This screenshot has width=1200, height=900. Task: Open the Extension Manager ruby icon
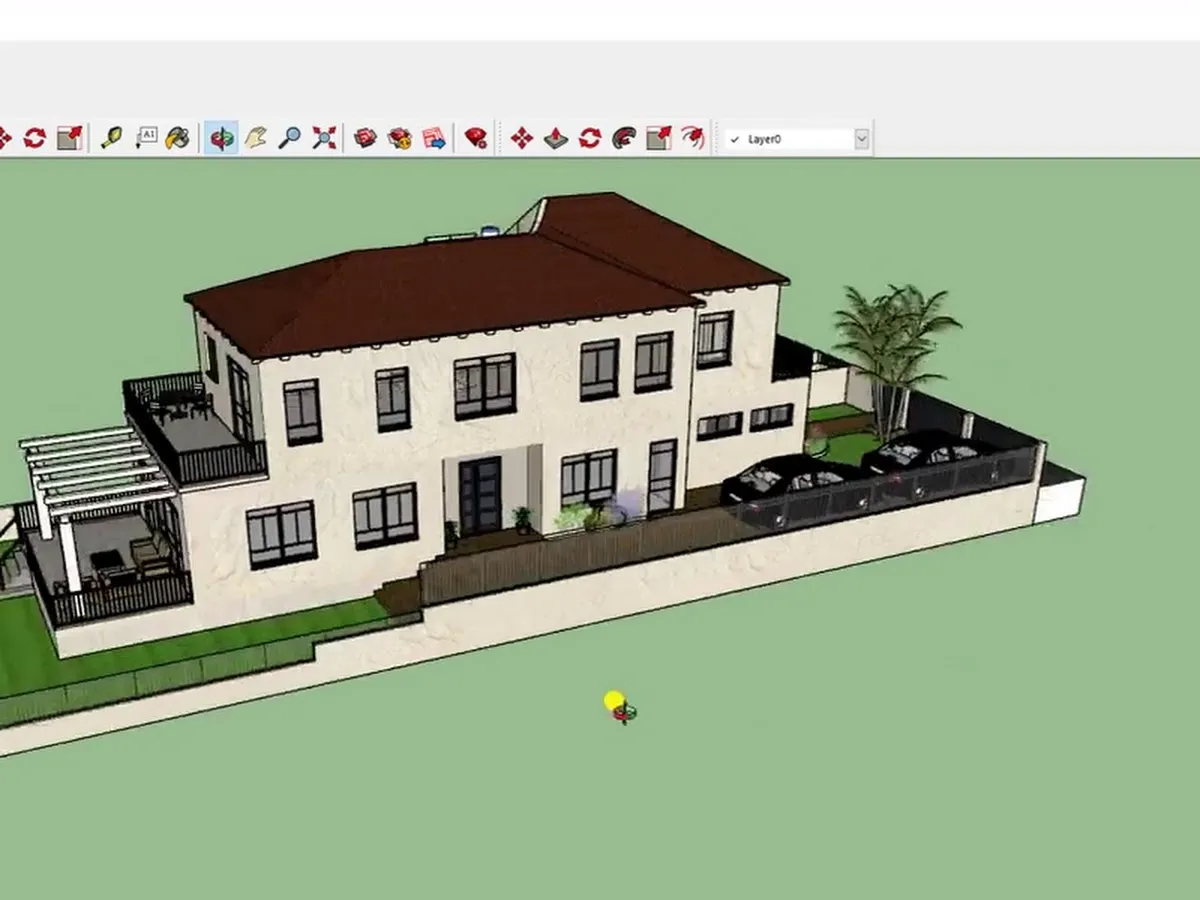(x=476, y=138)
